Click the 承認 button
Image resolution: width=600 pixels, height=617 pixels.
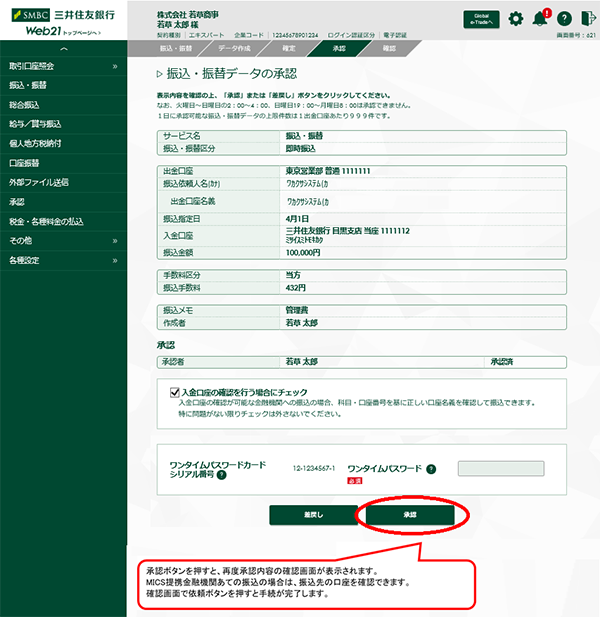click(410, 515)
